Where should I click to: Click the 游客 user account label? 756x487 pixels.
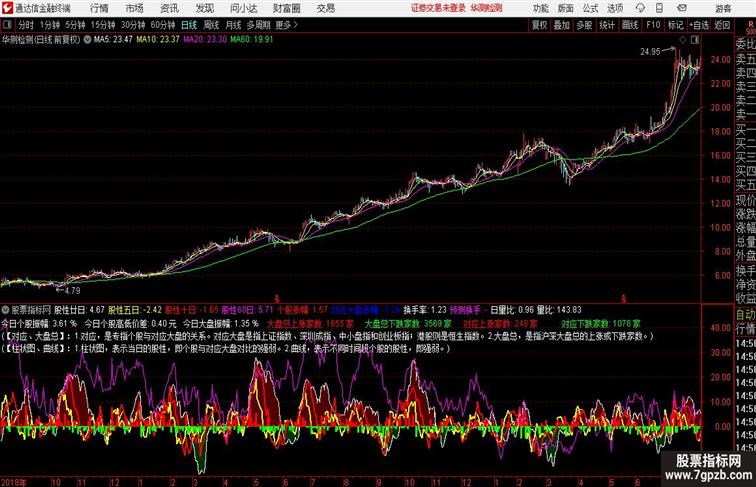click(723, 8)
